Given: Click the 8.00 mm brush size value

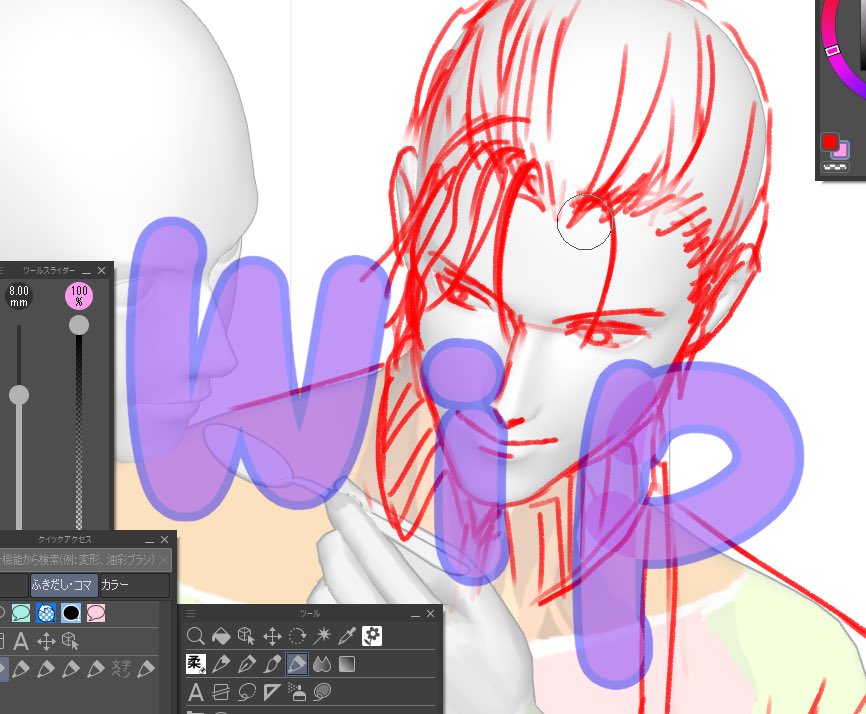Looking at the screenshot, I should click(x=19, y=297).
